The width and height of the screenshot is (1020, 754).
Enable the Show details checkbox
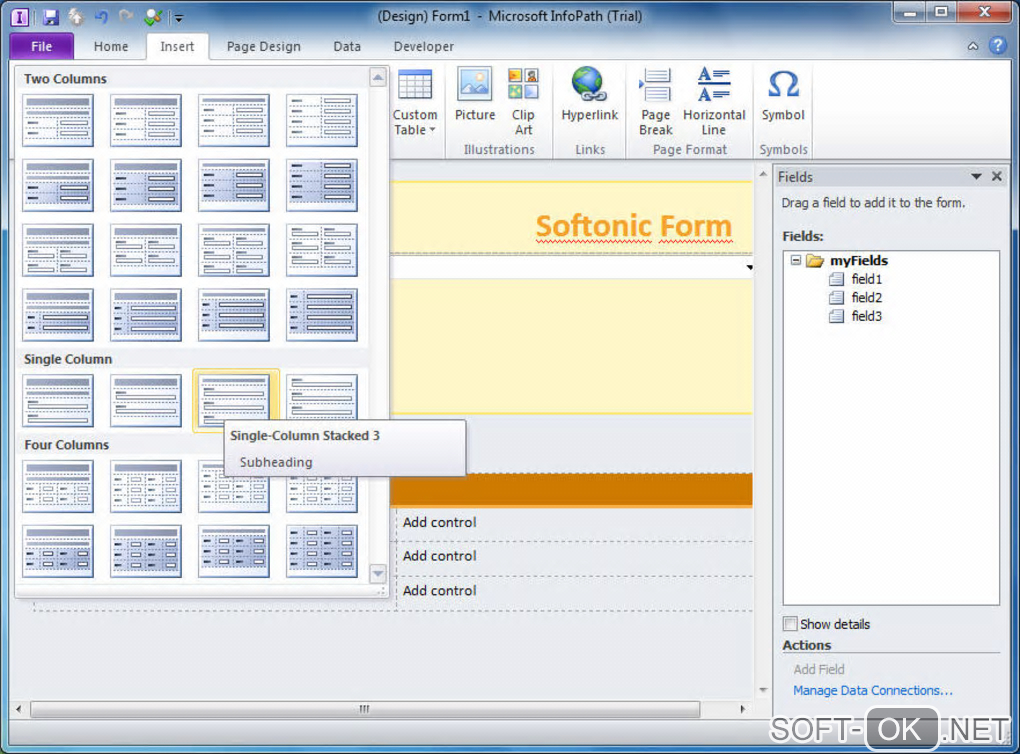coord(790,624)
